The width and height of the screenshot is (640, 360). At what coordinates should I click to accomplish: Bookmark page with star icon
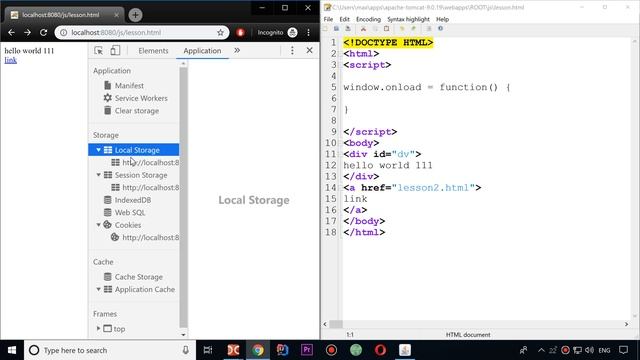tap(220, 32)
